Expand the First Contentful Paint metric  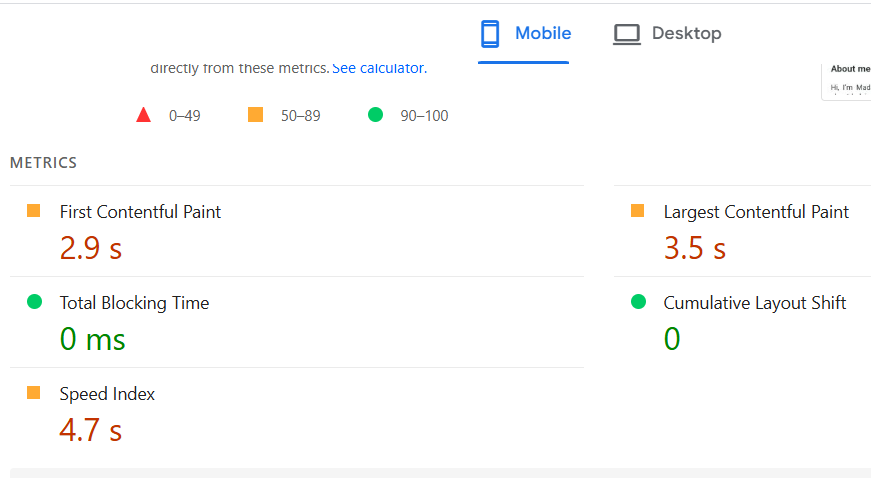tap(140, 212)
